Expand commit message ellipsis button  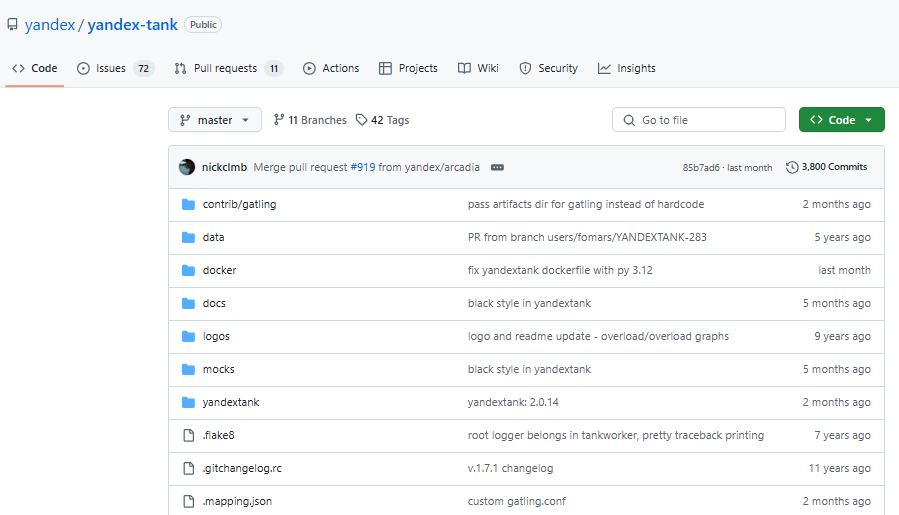[x=497, y=167]
